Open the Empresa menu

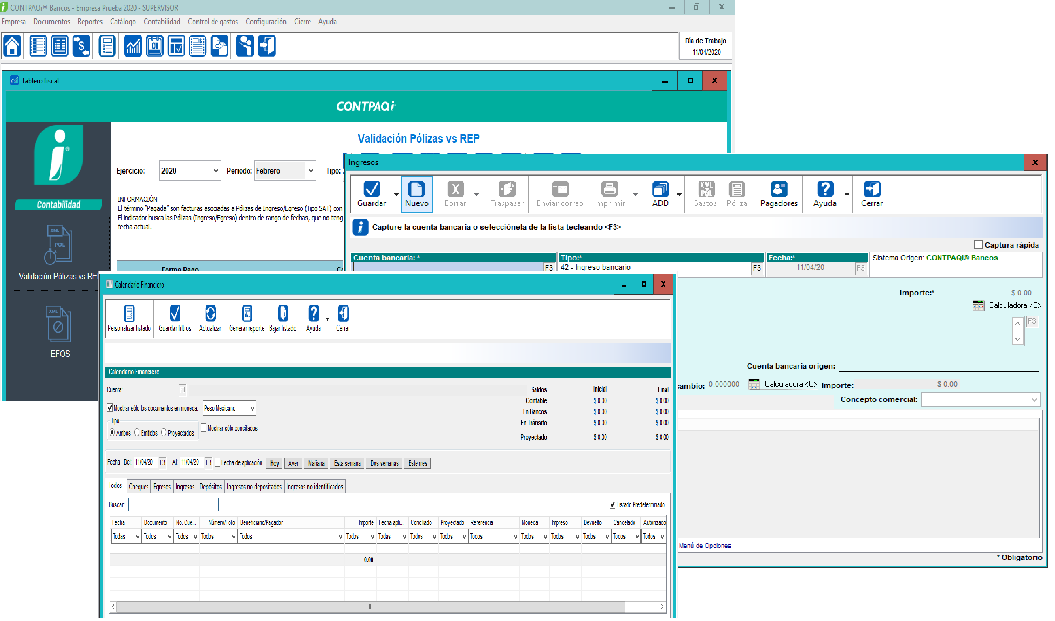[x=13, y=22]
